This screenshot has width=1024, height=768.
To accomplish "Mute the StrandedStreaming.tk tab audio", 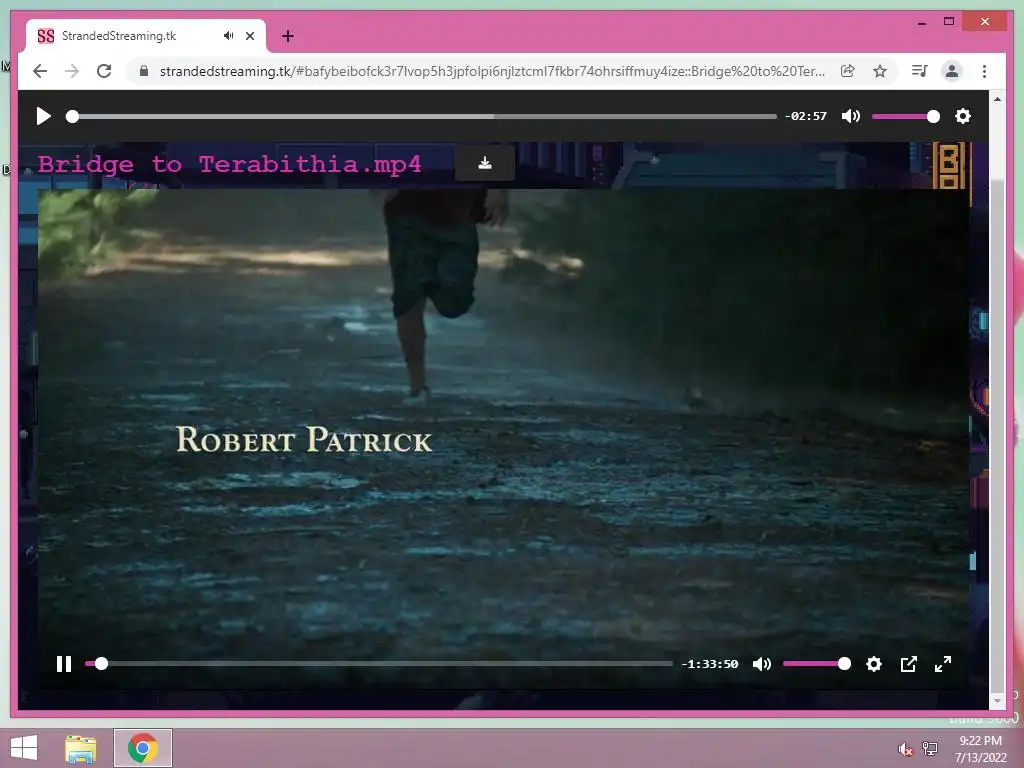I will click(228, 36).
